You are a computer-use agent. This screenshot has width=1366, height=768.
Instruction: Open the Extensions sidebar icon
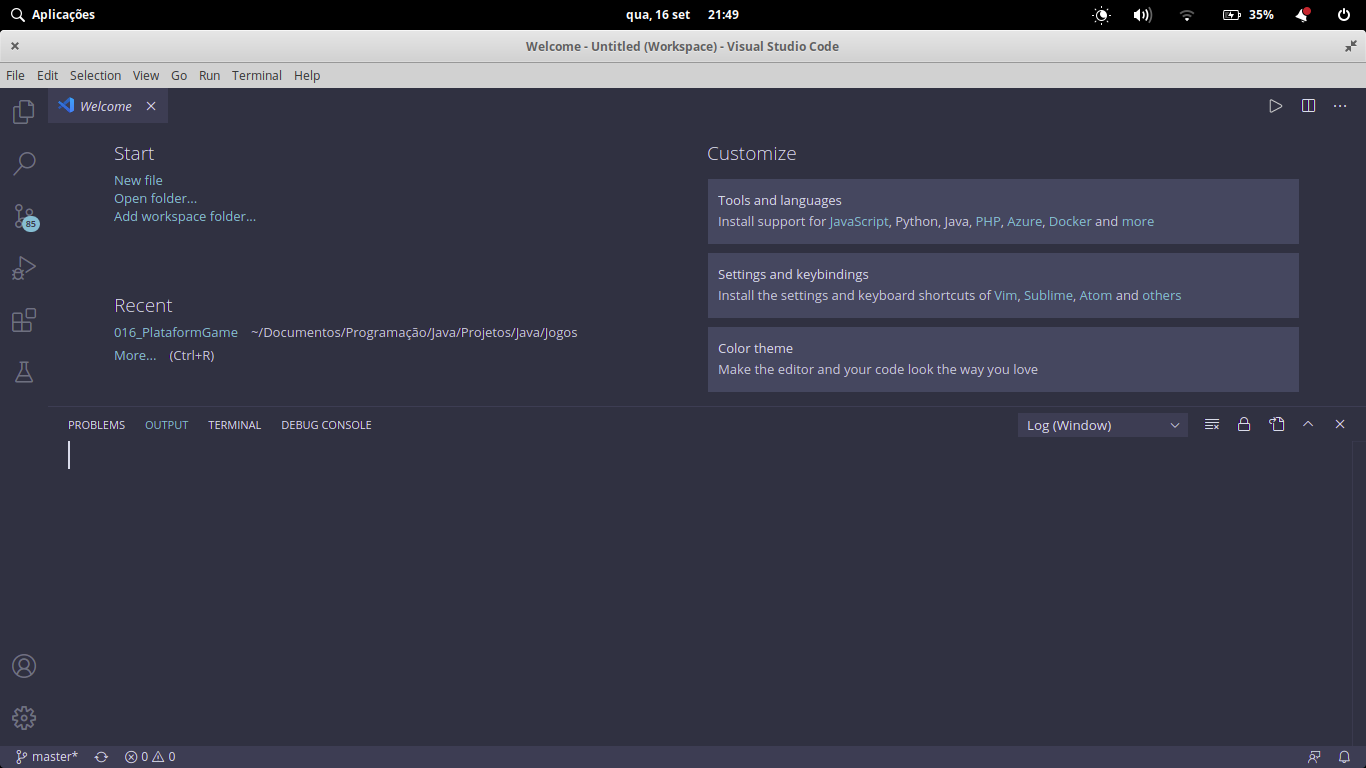[23, 320]
